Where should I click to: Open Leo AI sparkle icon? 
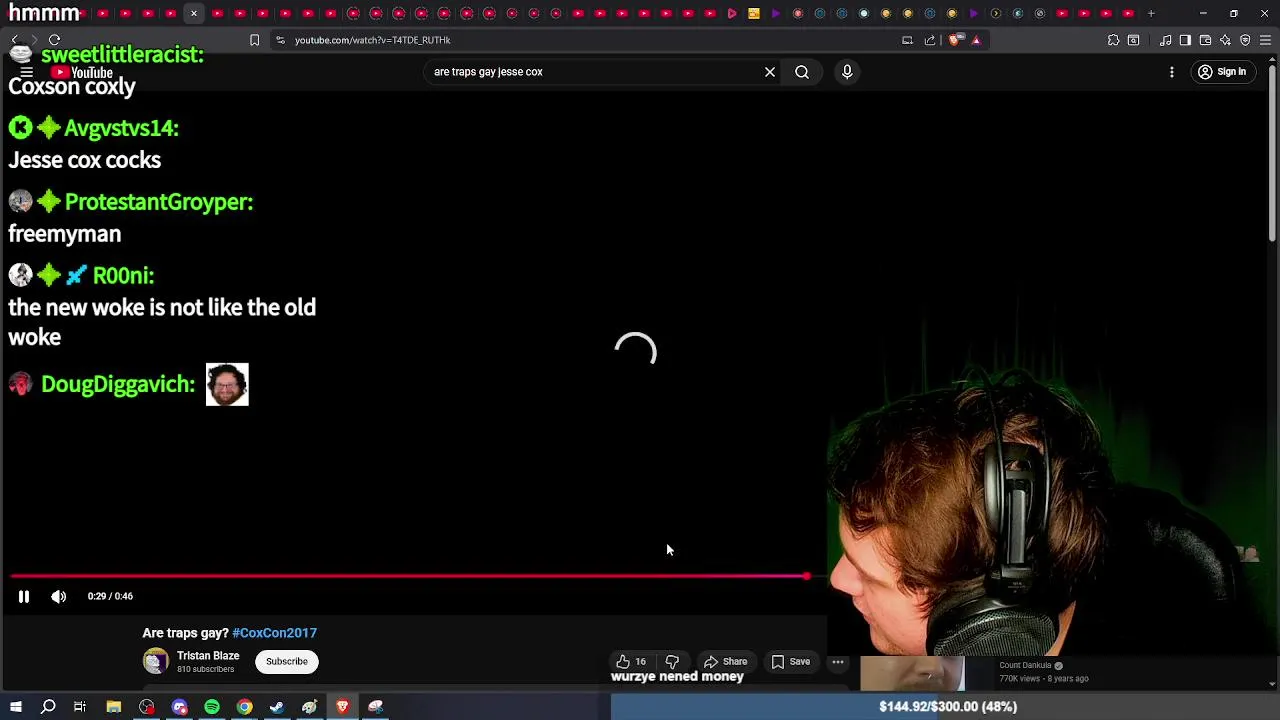[1225, 40]
